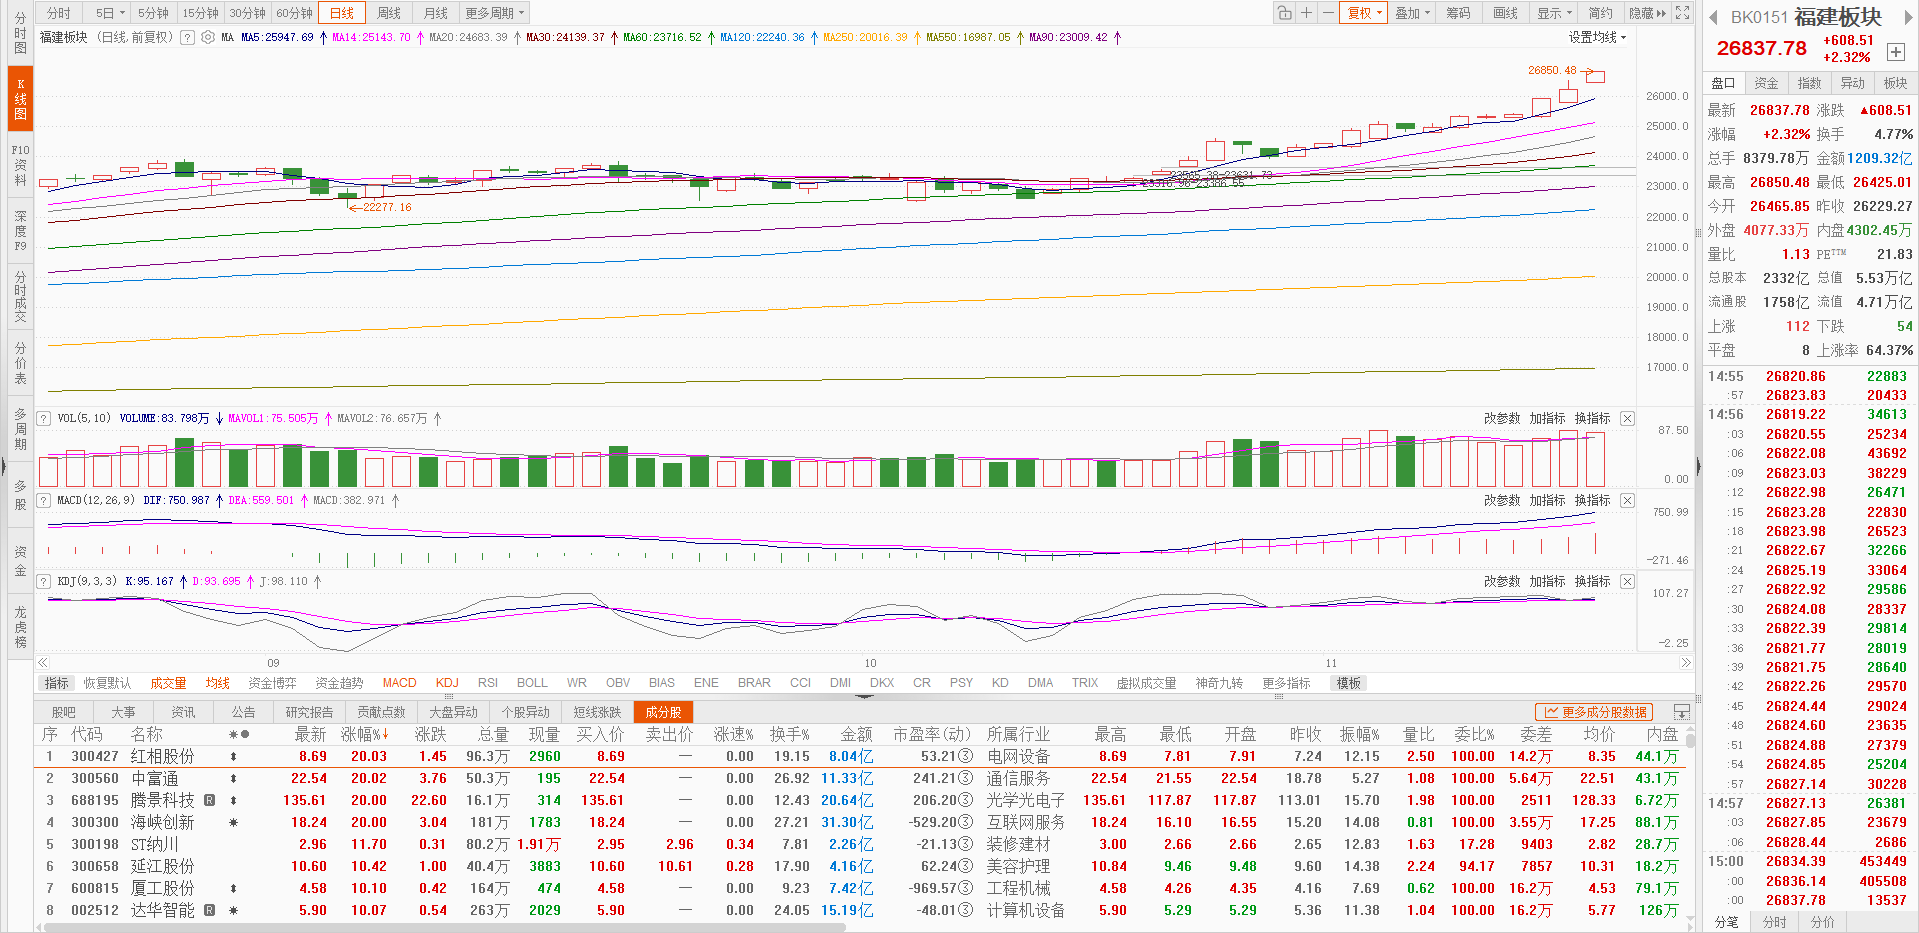Image resolution: width=1919 pixels, height=933 pixels.
Task: Enter fullscreen chart mode icon
Action: [x=1683, y=13]
